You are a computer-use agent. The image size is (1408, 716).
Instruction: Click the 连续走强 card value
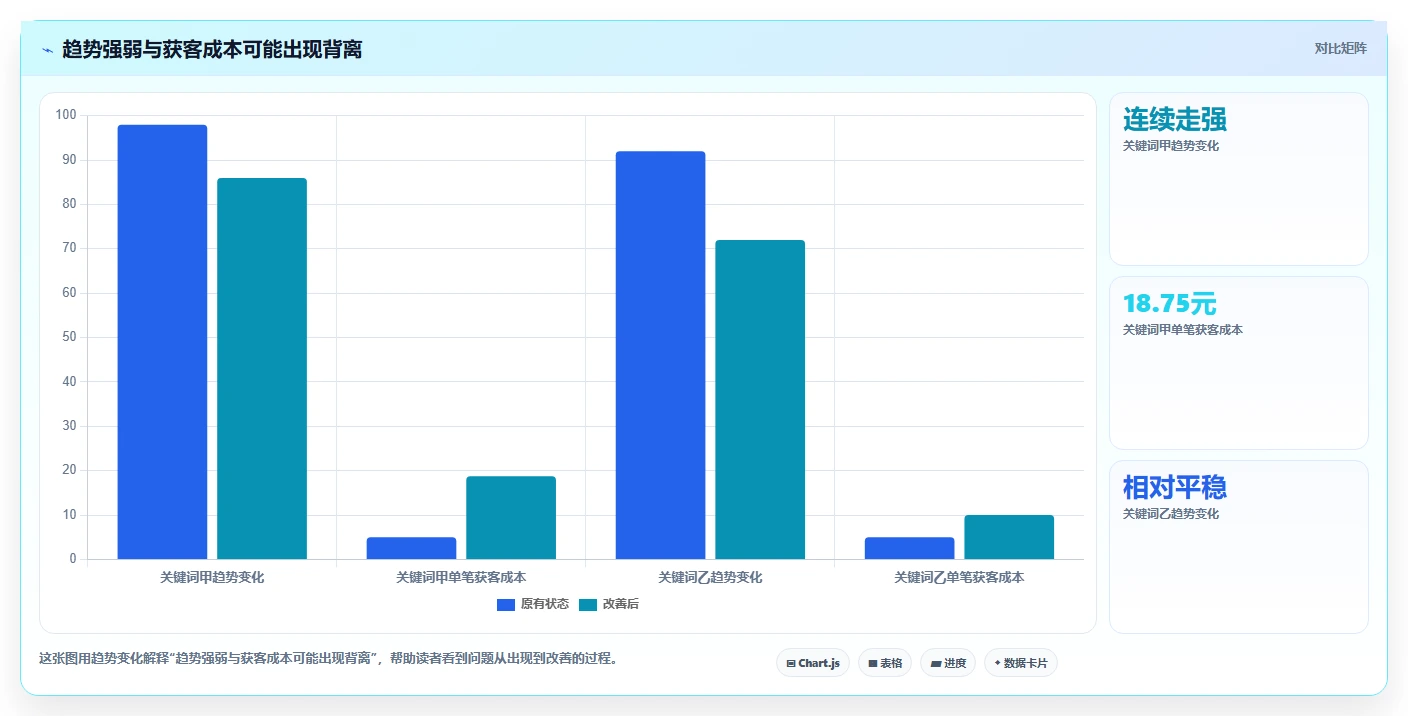click(x=1175, y=120)
